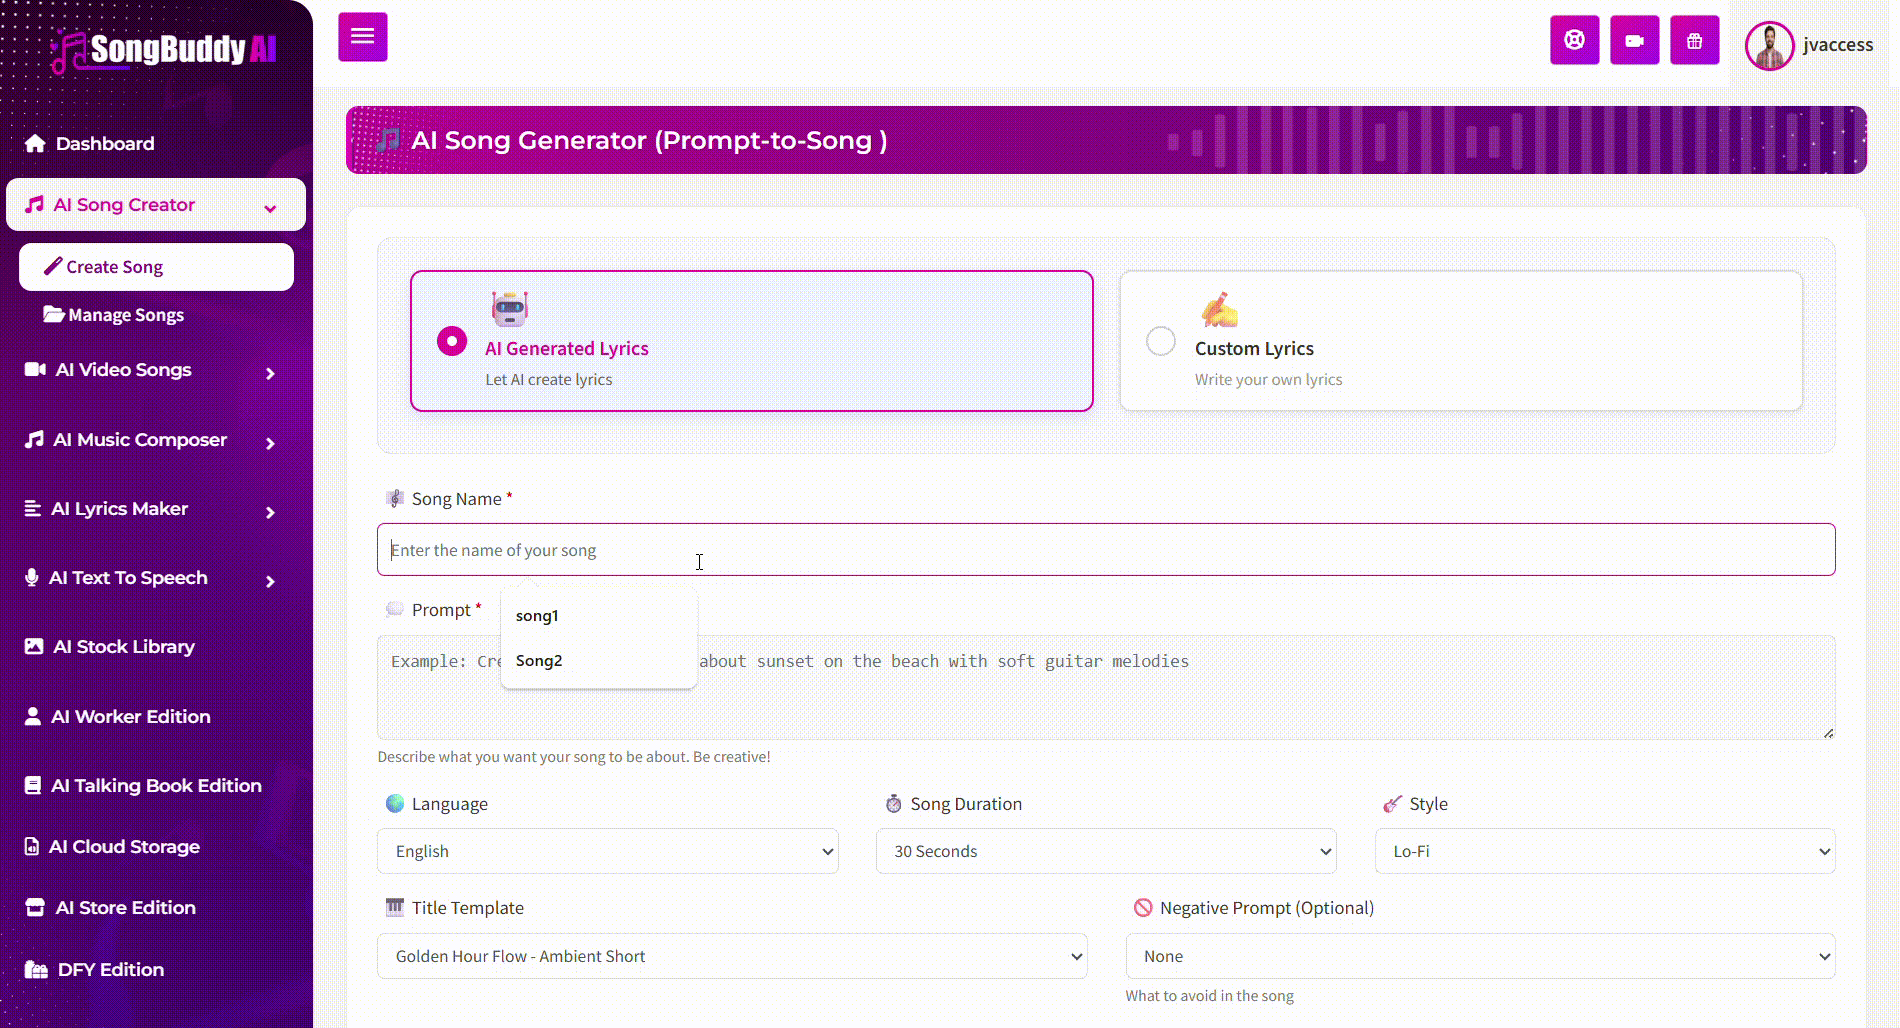The width and height of the screenshot is (1900, 1028).
Task: Open the gift box icon button
Action: click(1694, 40)
